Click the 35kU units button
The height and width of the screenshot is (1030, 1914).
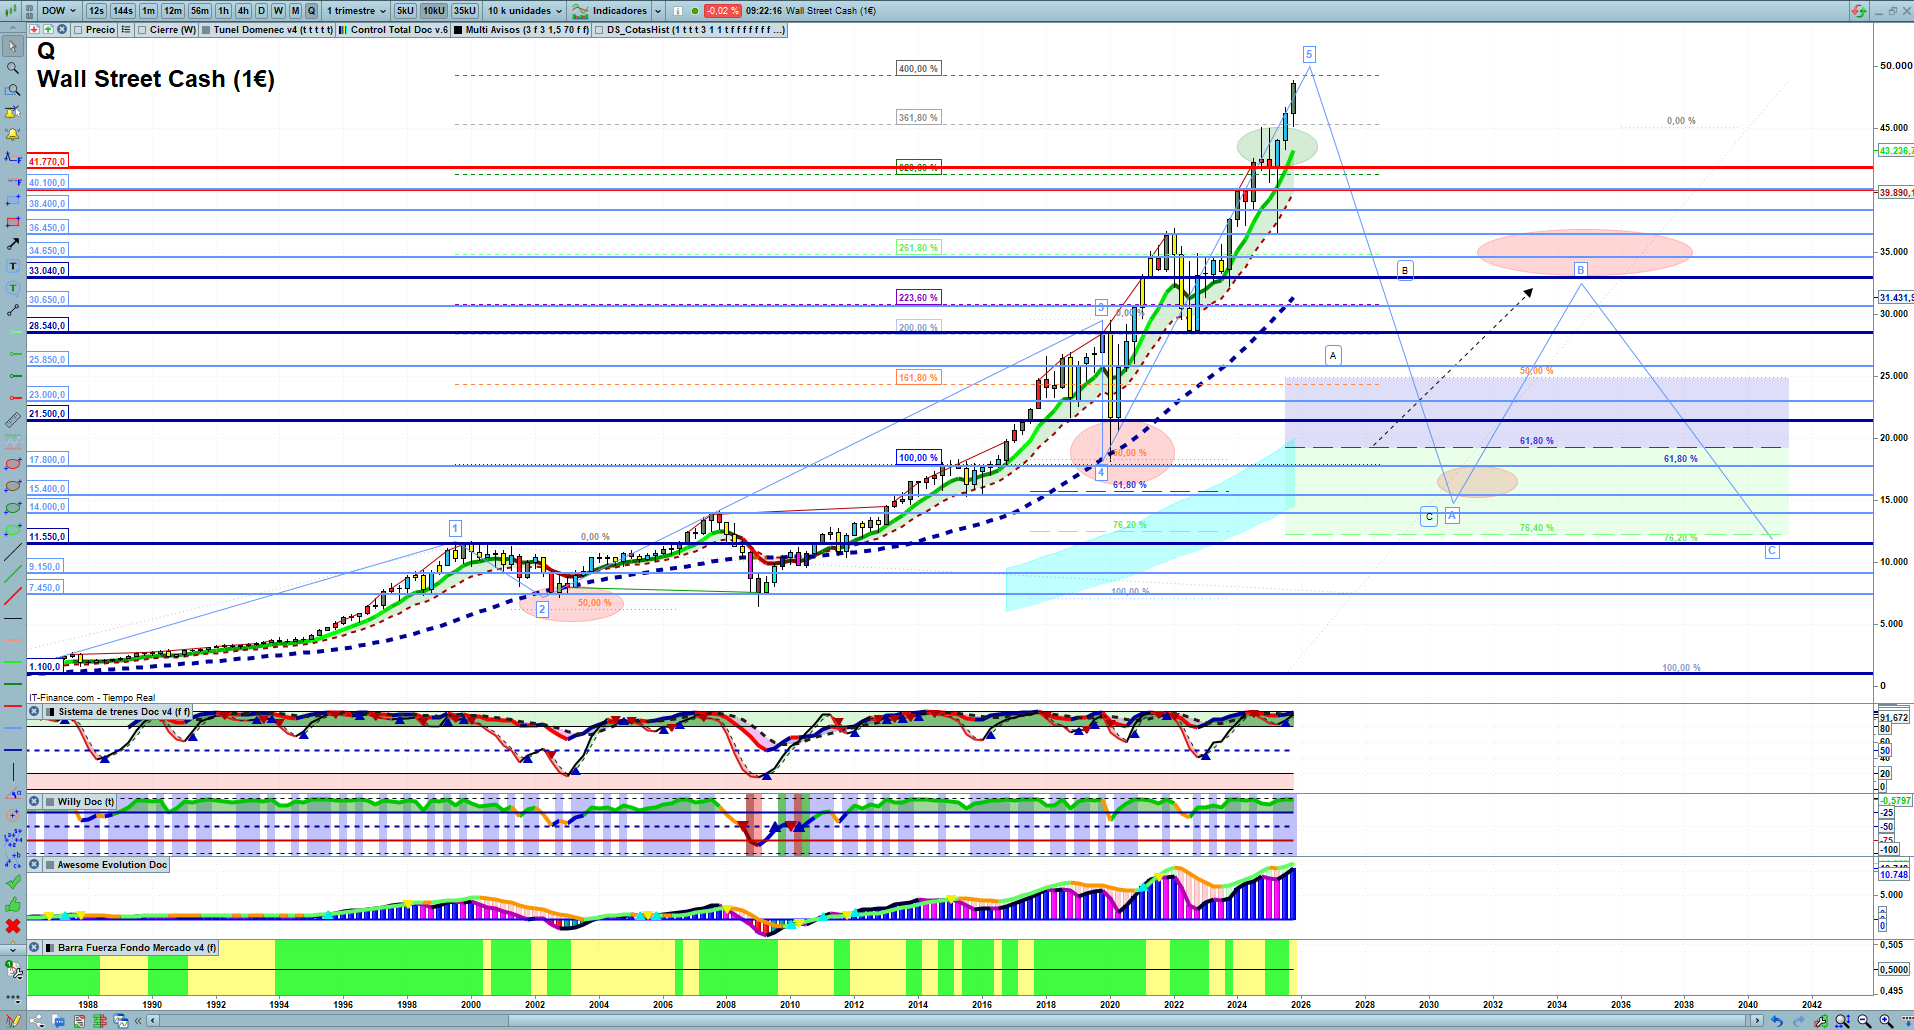click(x=465, y=11)
